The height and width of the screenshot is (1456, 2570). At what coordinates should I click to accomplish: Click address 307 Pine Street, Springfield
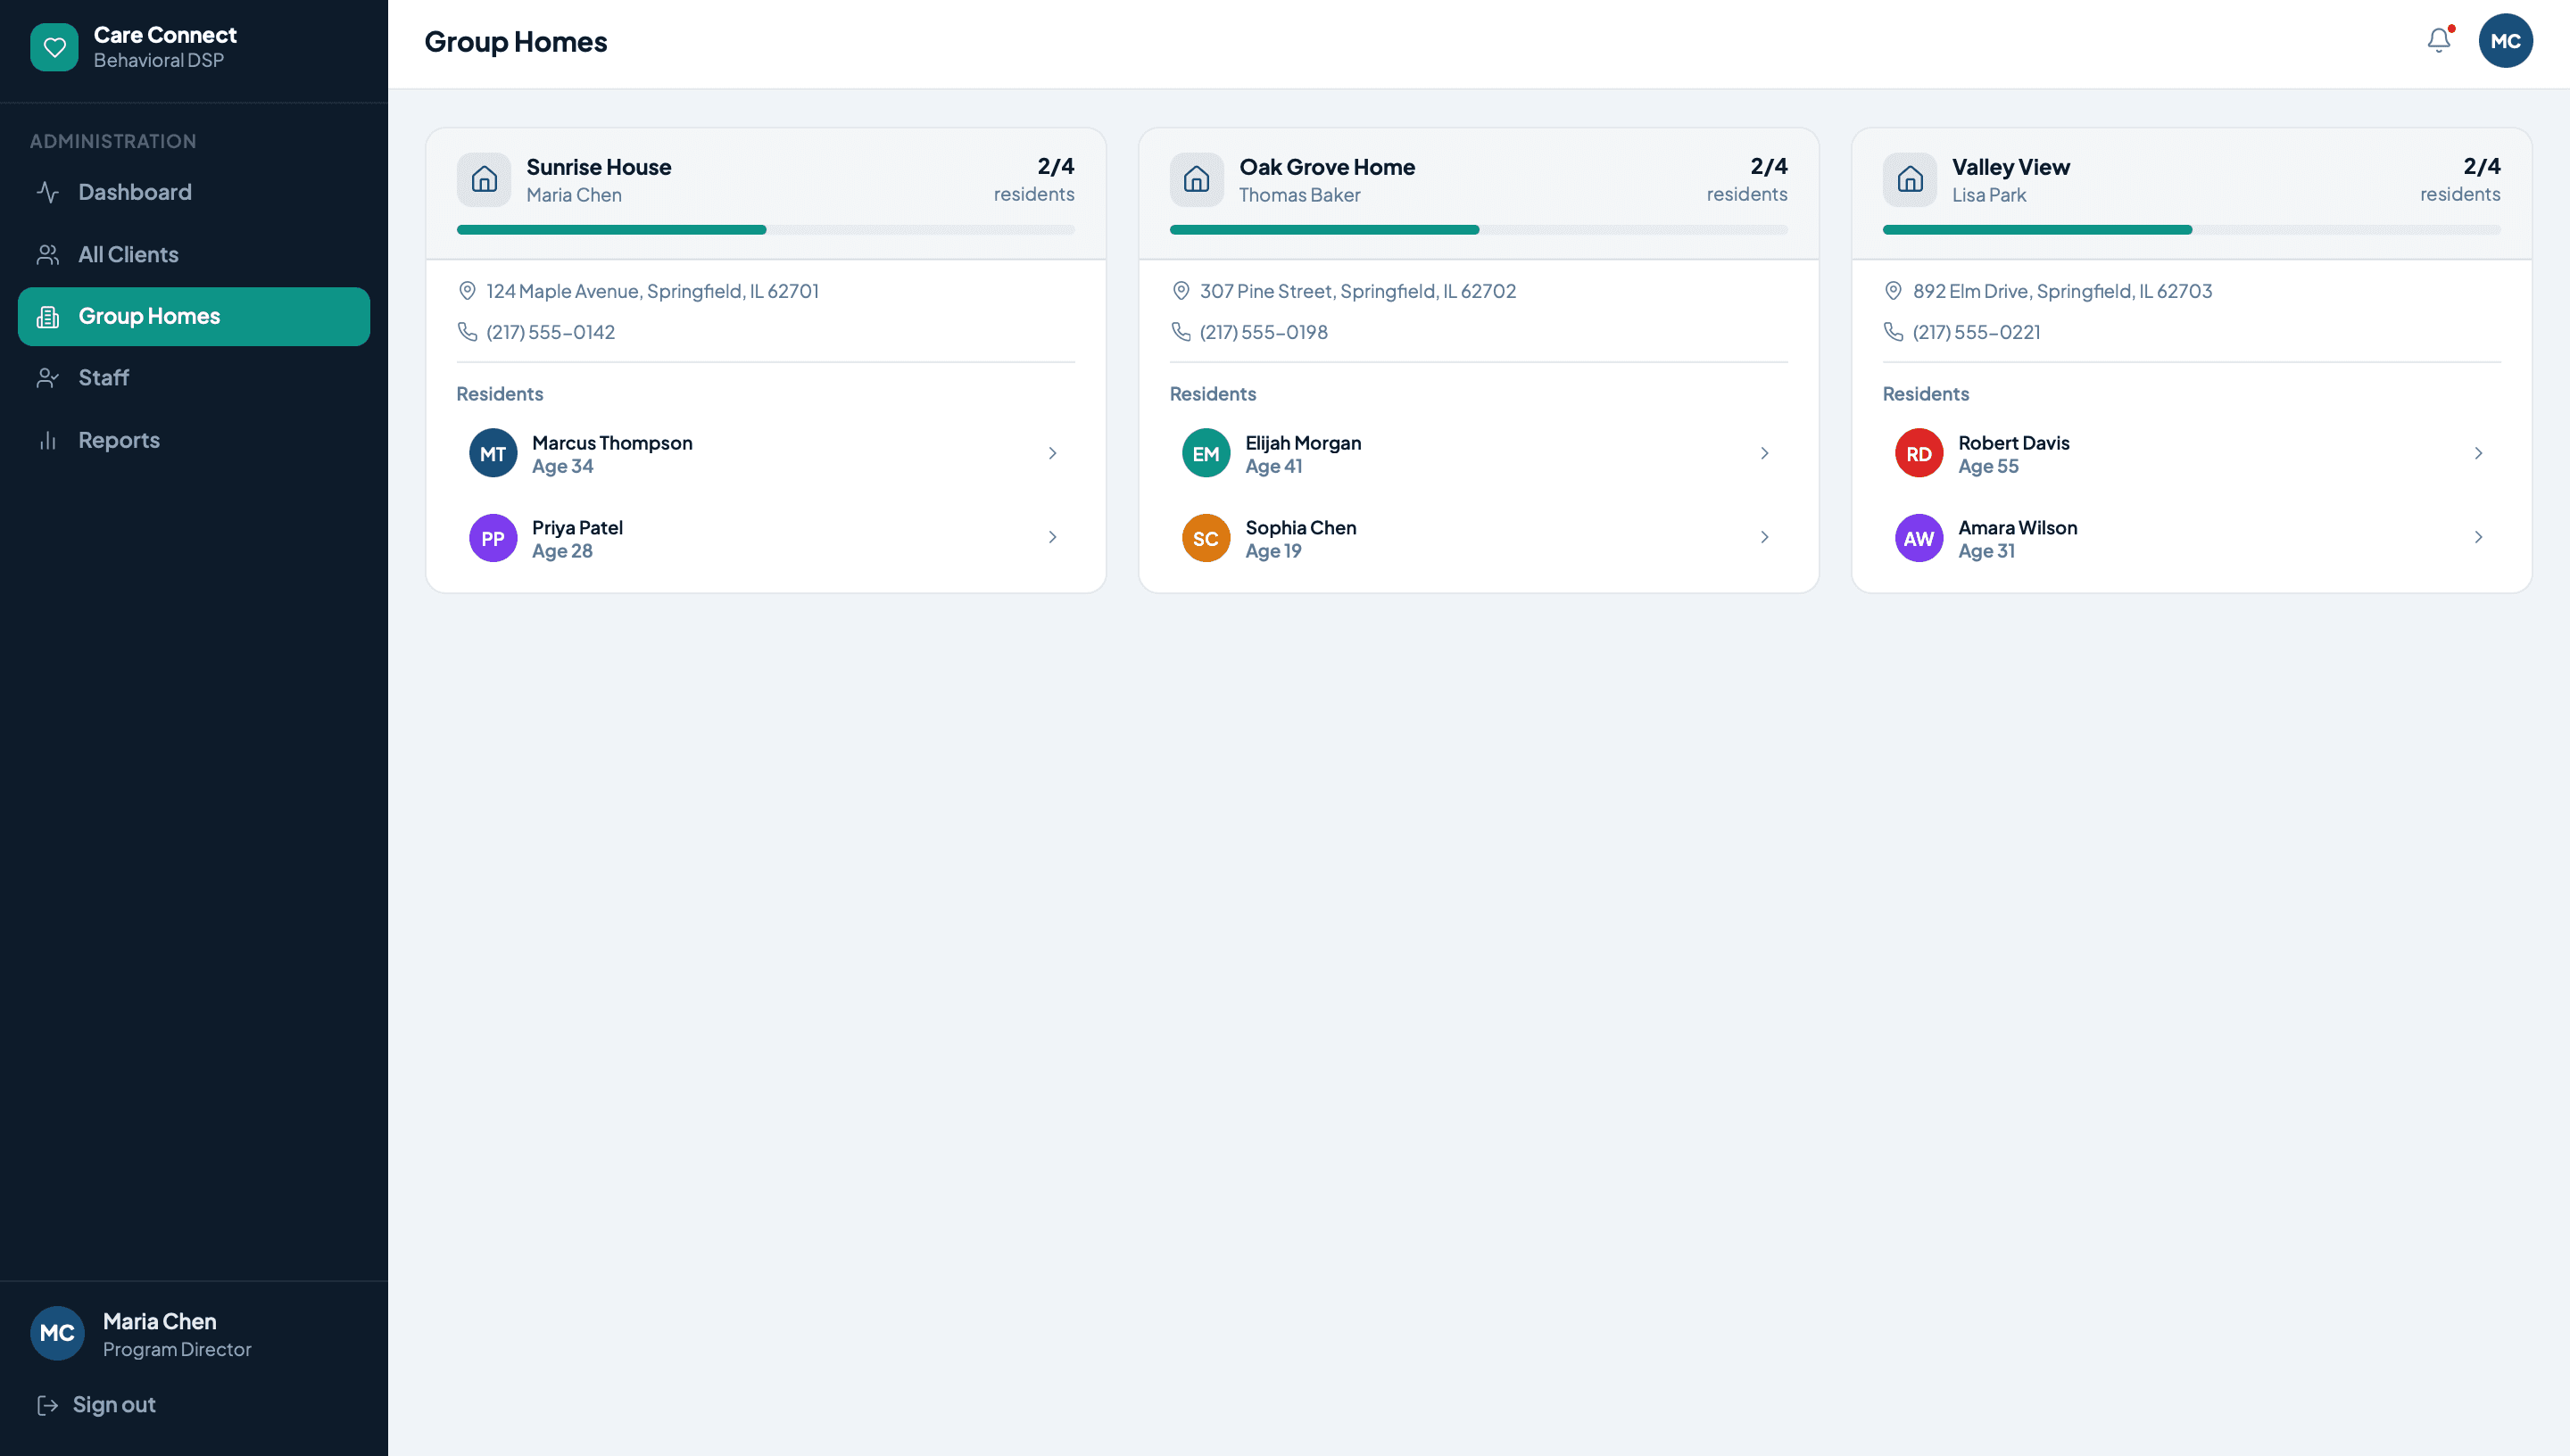point(1358,291)
